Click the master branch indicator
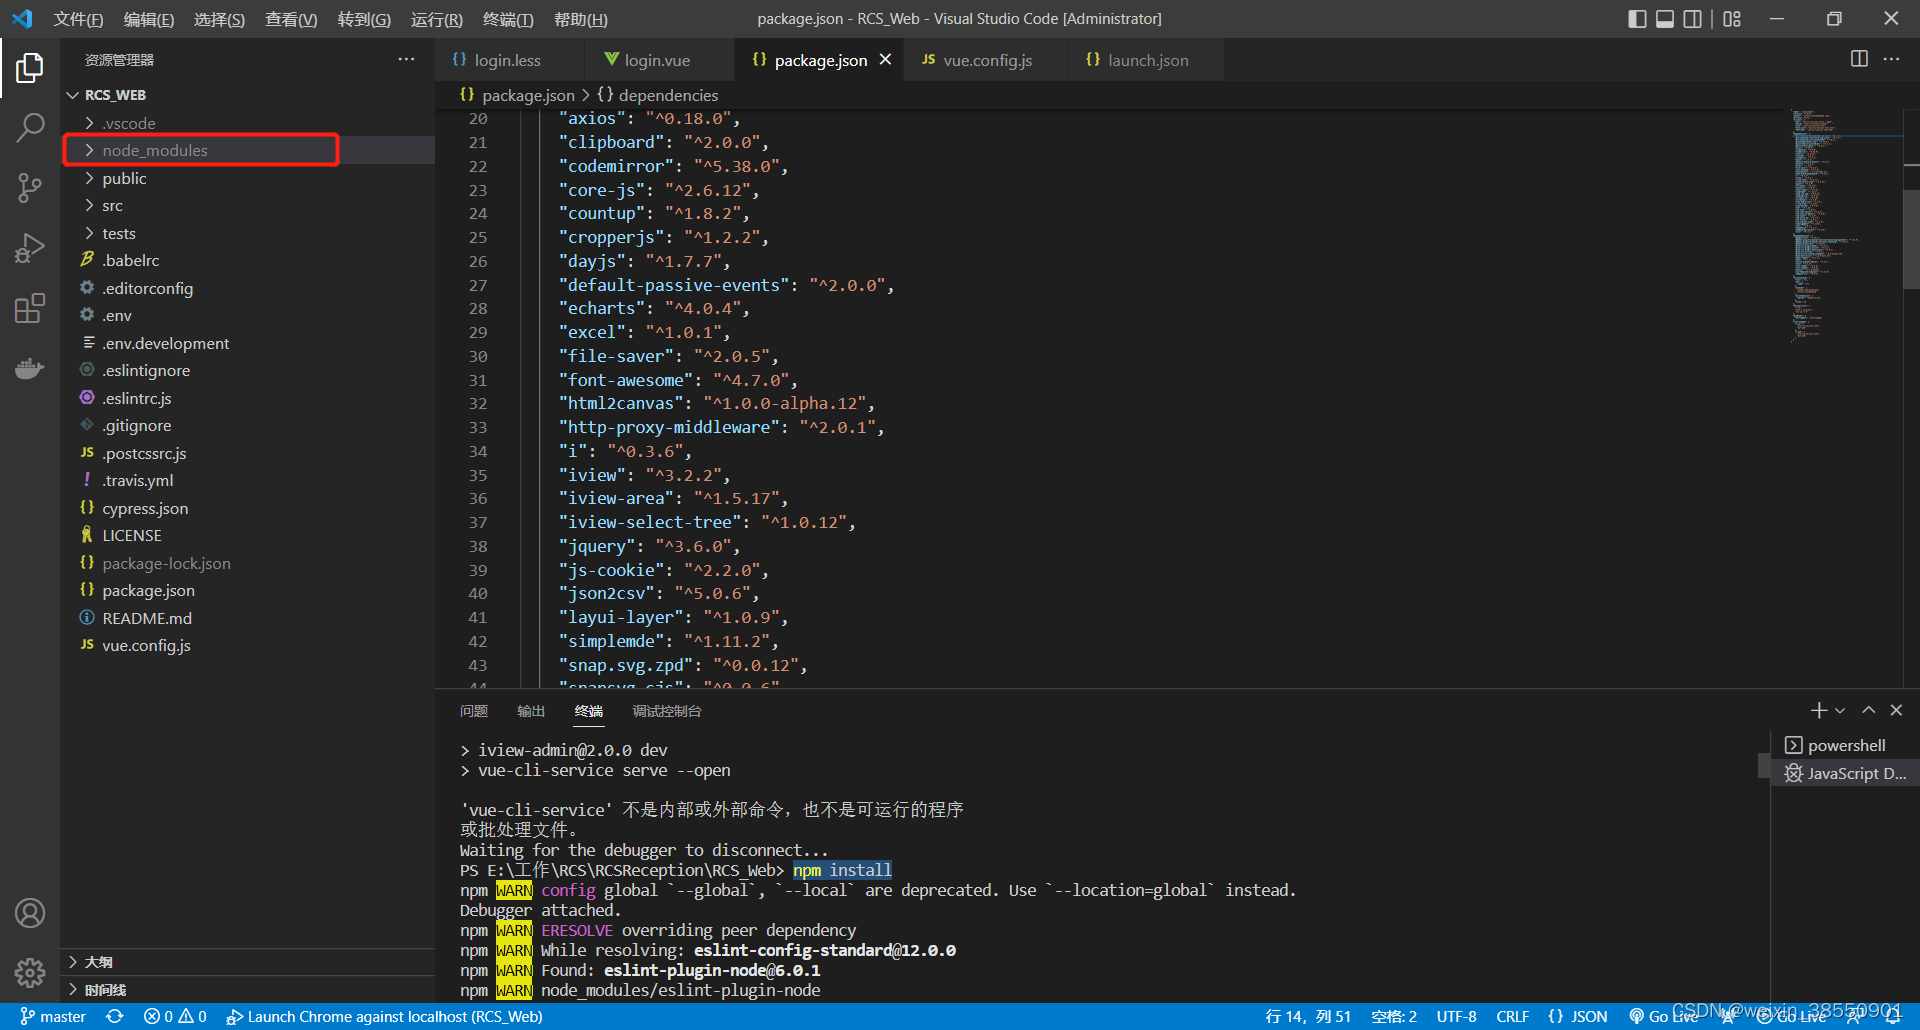The image size is (1920, 1030). (x=52, y=1016)
